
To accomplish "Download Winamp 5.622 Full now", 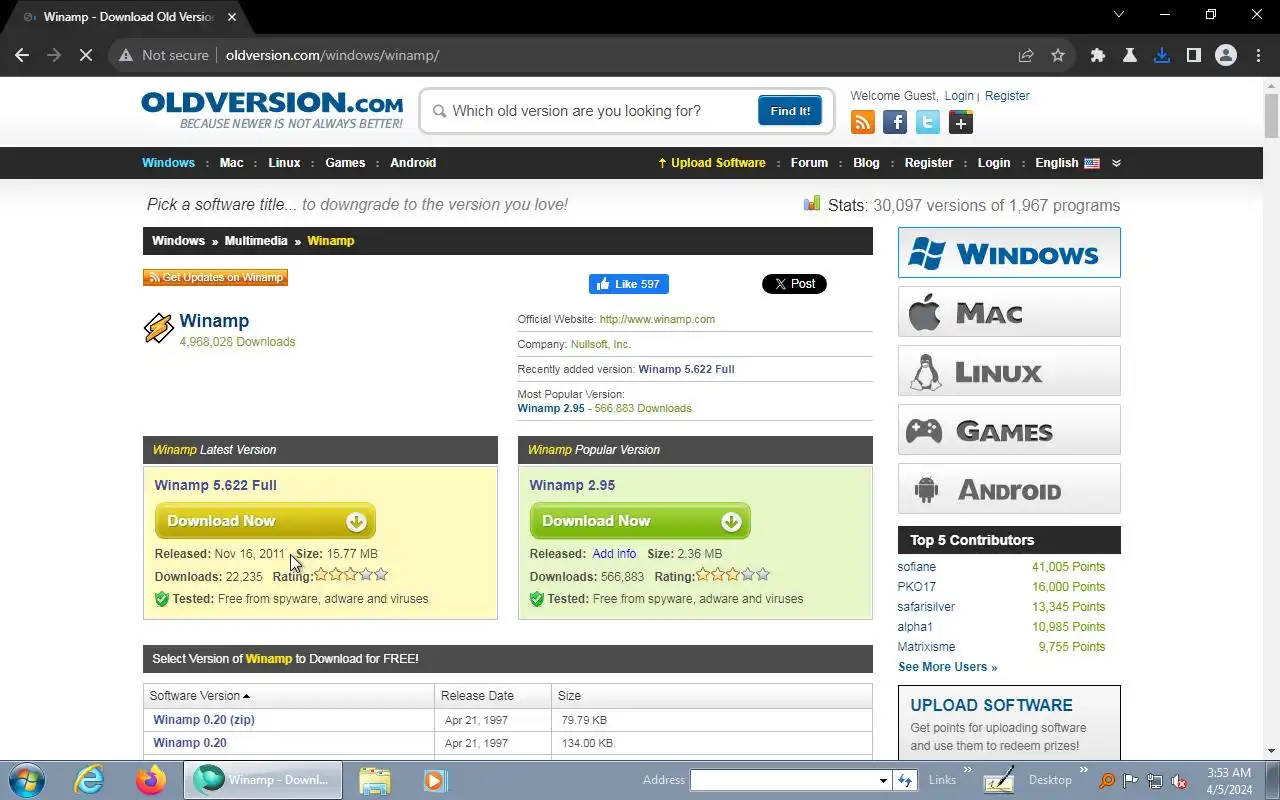I will (265, 521).
